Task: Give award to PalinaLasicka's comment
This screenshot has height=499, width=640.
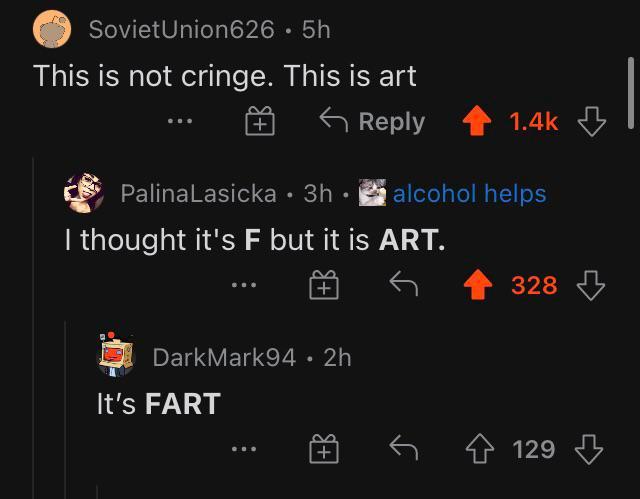Action: [324, 286]
